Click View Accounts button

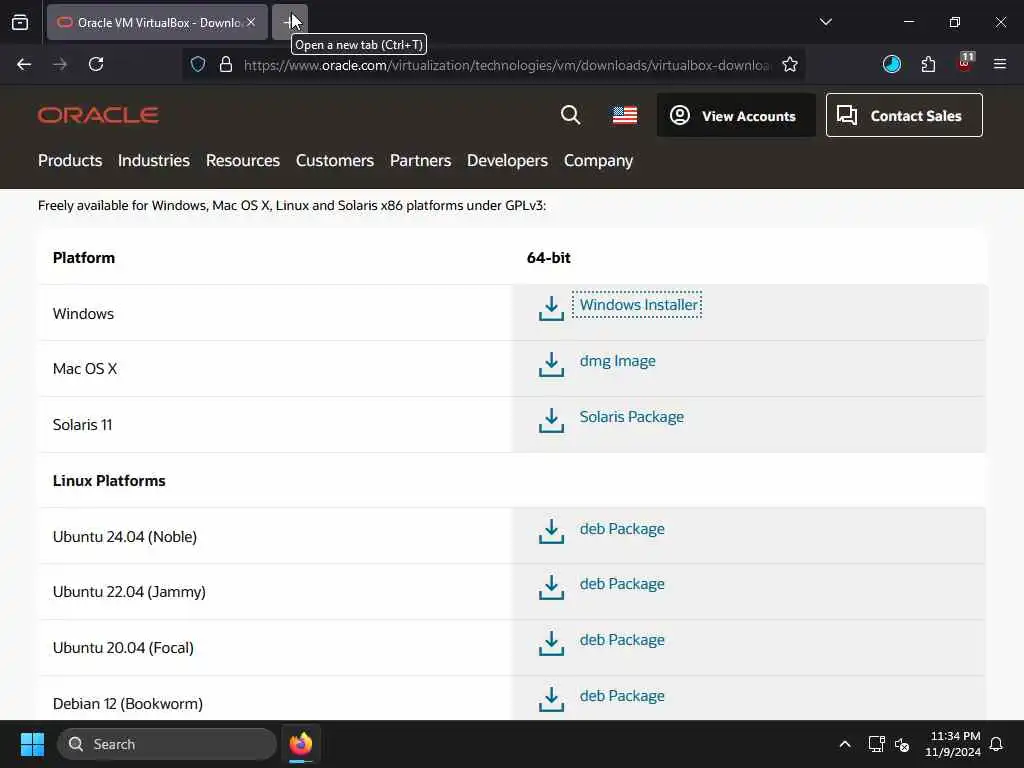[x=737, y=115]
